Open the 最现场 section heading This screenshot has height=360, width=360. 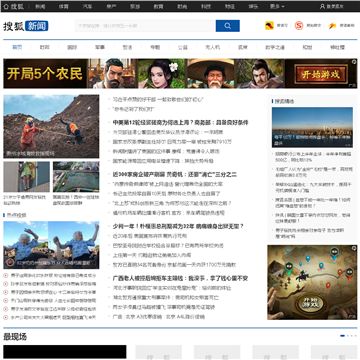pyautogui.click(x=15, y=337)
